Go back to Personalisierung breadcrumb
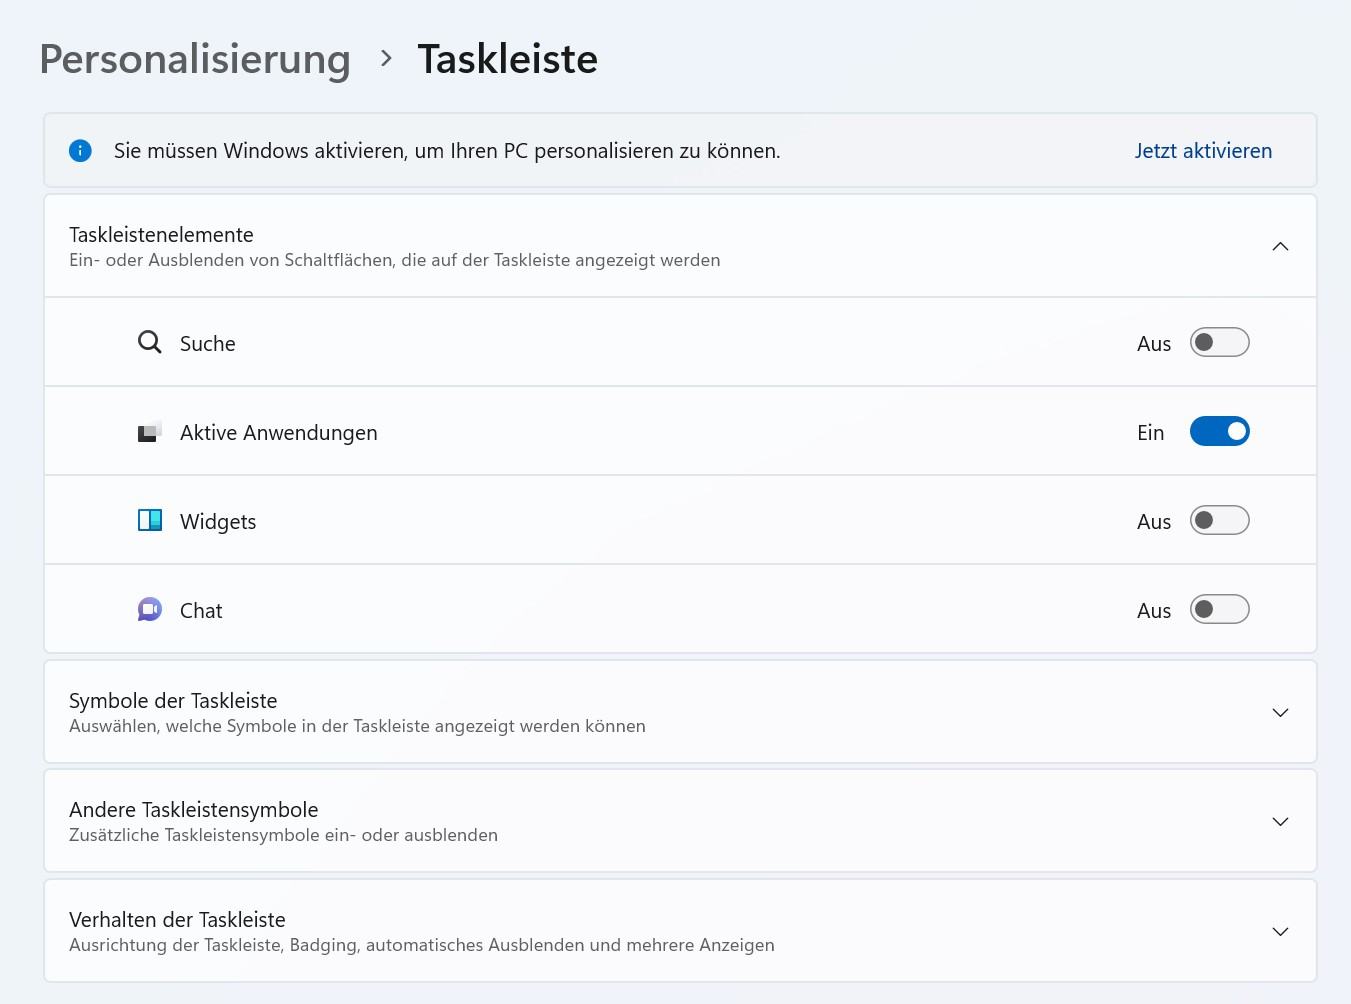This screenshot has height=1004, width=1351. 195,59
